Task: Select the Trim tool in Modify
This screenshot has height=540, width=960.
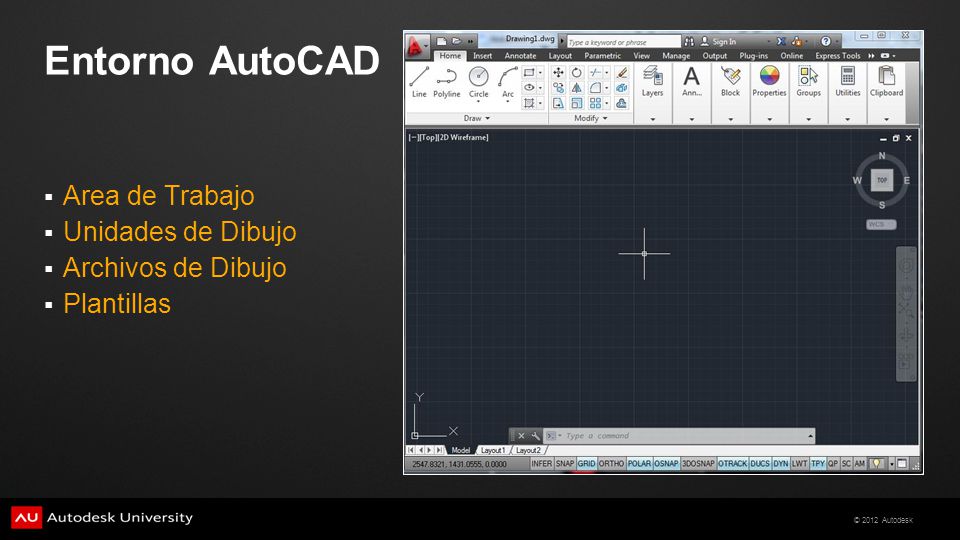Action: [595, 72]
